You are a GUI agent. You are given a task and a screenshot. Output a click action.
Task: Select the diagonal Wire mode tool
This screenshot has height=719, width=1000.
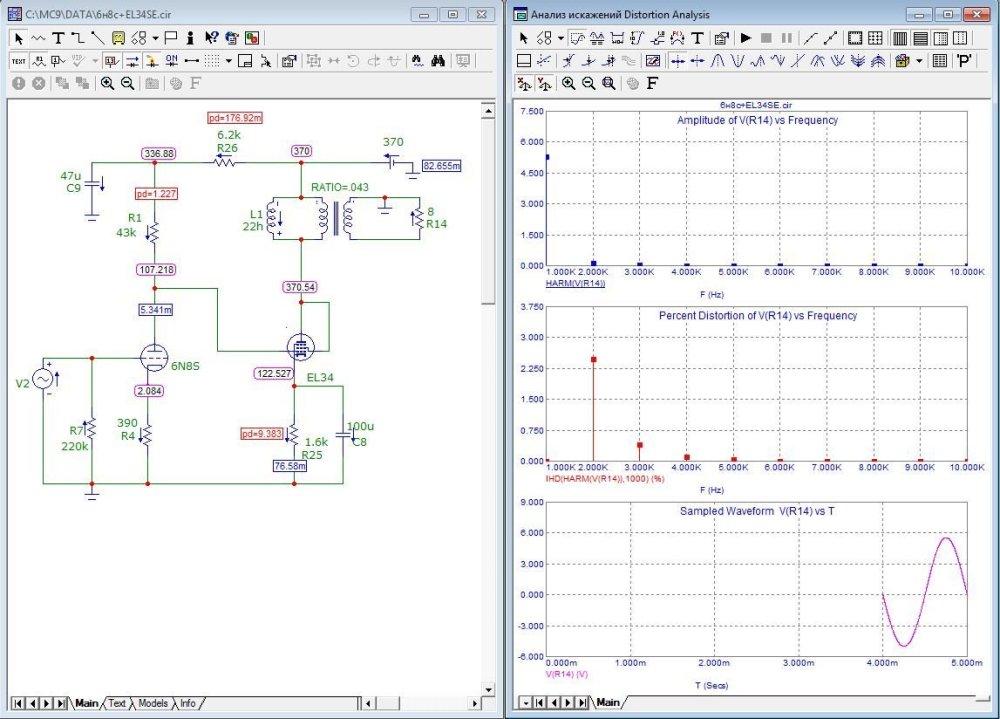click(98, 38)
